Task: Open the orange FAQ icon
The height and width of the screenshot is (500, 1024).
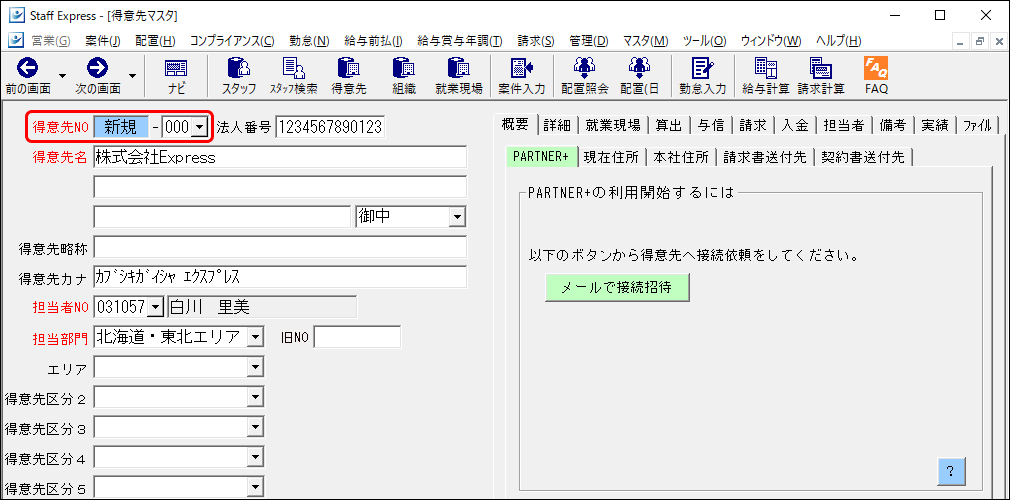Action: pos(876,68)
